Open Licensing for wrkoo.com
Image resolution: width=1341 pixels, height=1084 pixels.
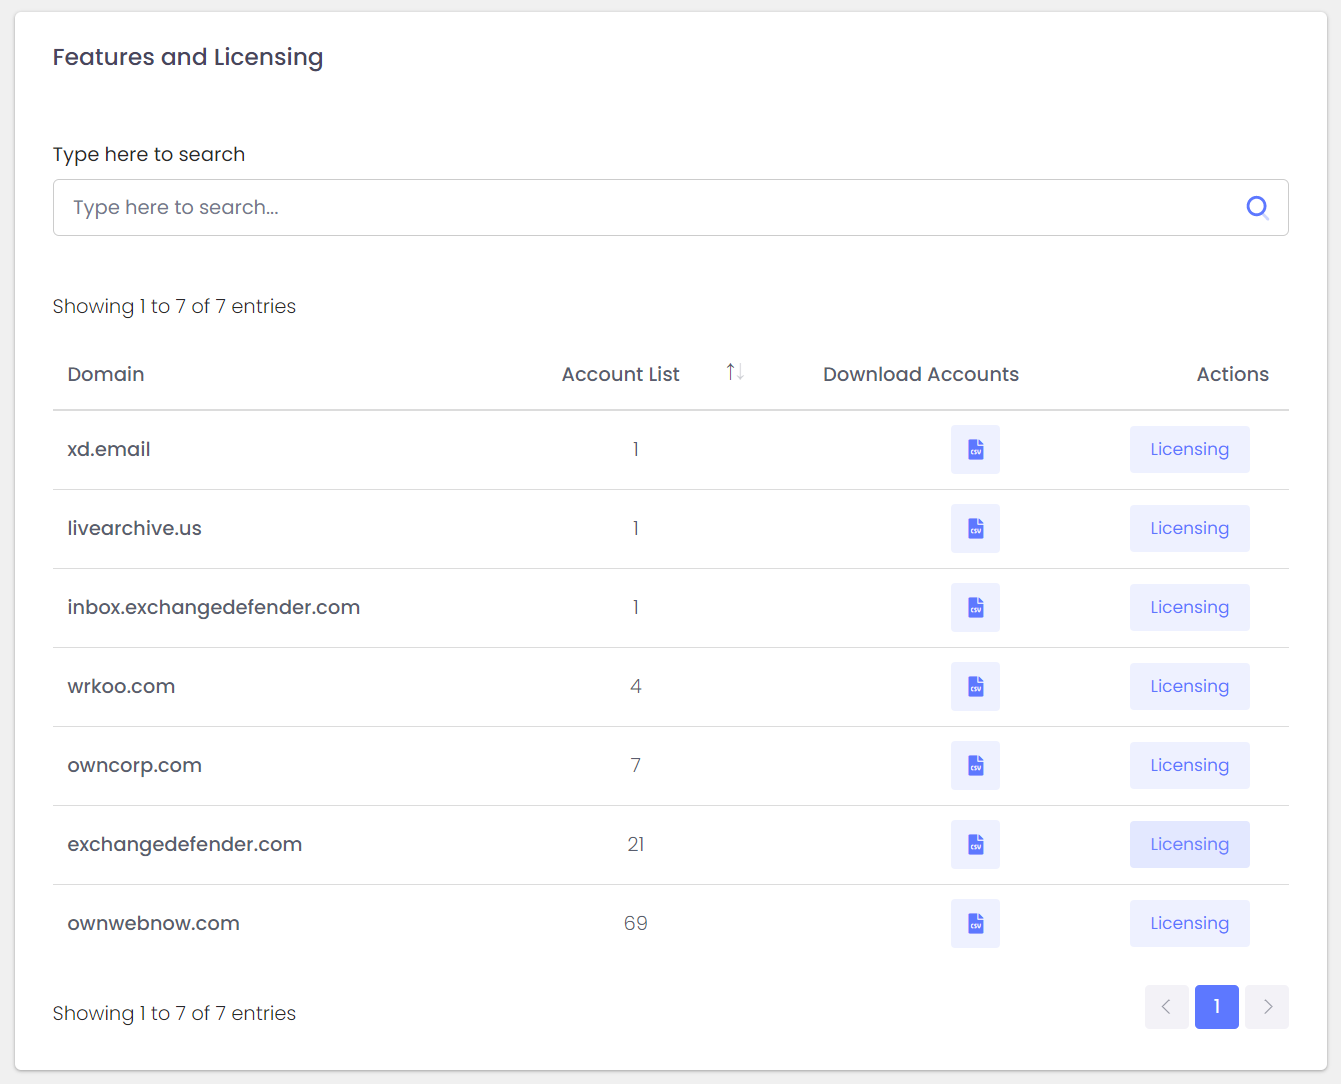[x=1189, y=687]
